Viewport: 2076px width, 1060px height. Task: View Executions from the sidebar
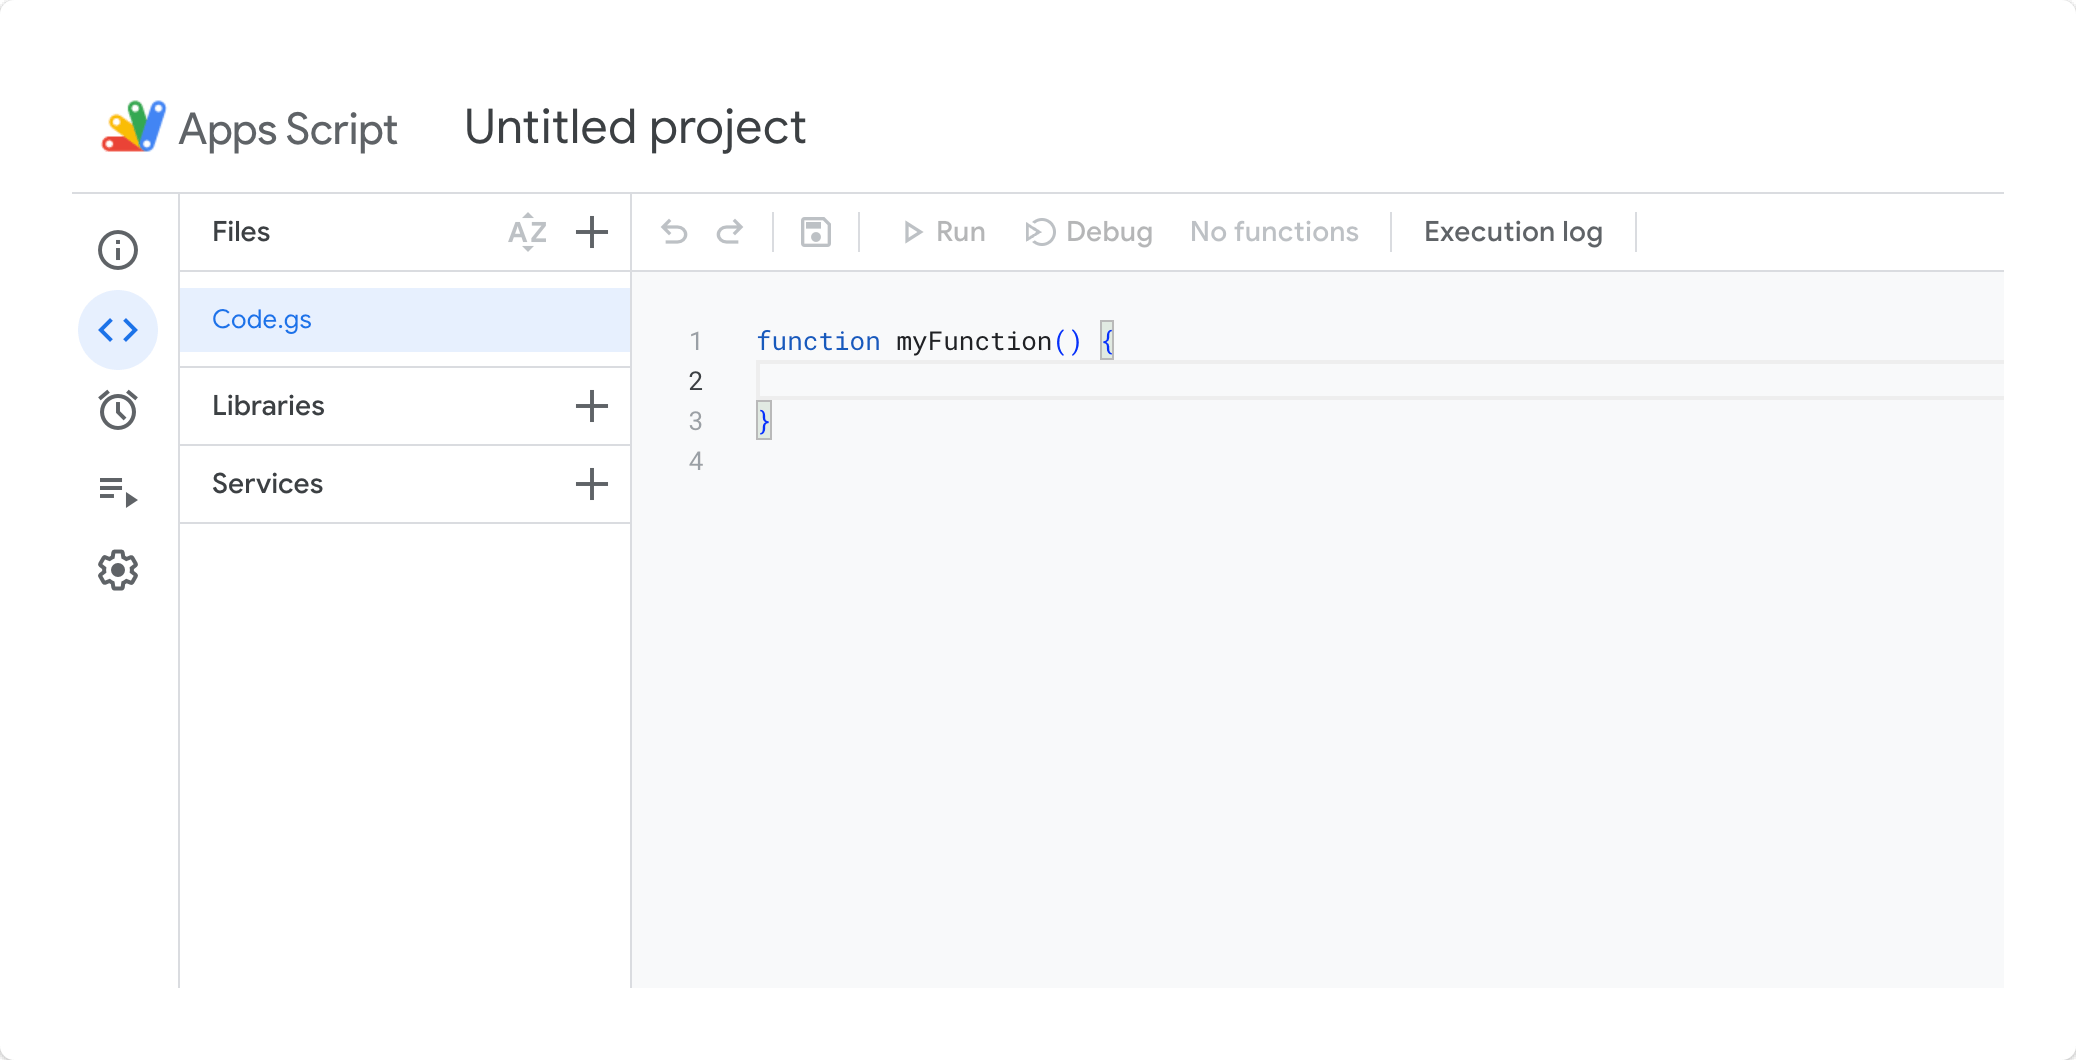118,489
